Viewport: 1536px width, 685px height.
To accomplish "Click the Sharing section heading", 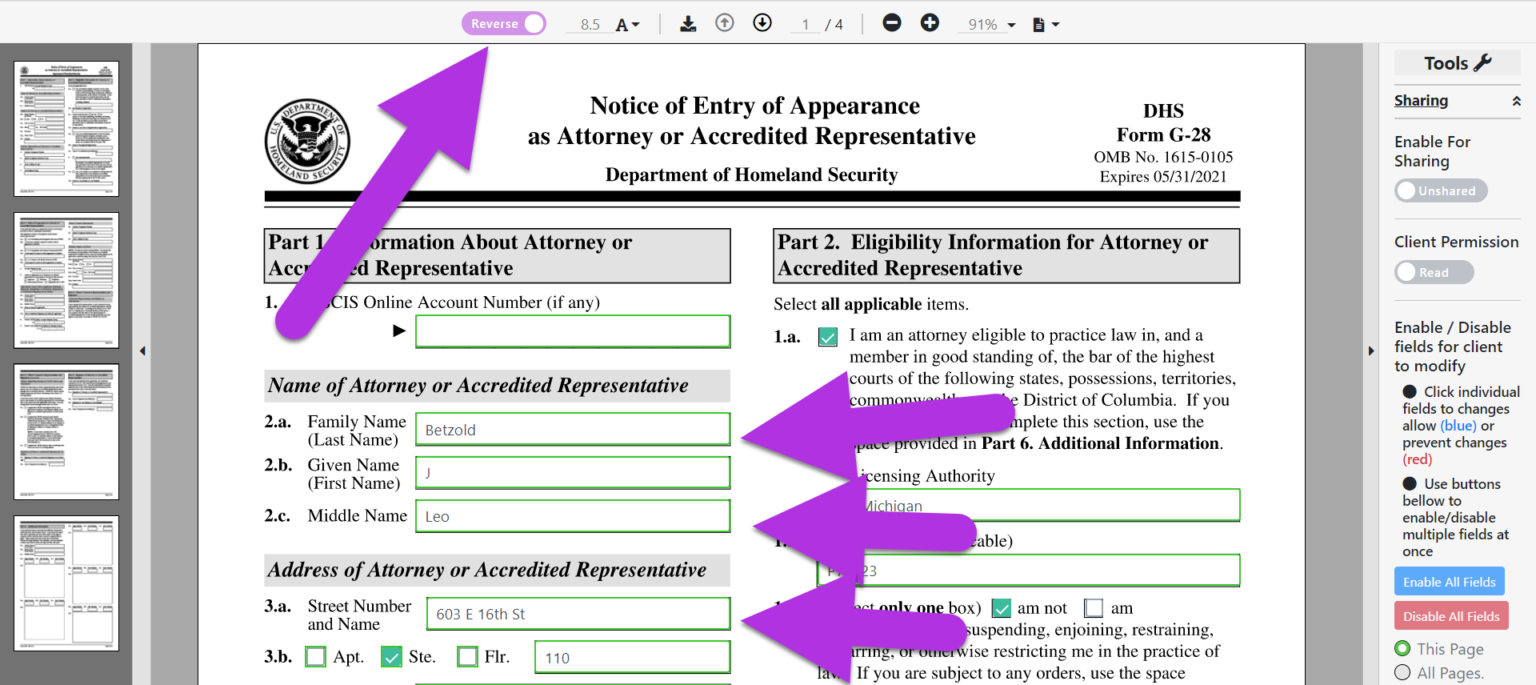I will (x=1421, y=100).
